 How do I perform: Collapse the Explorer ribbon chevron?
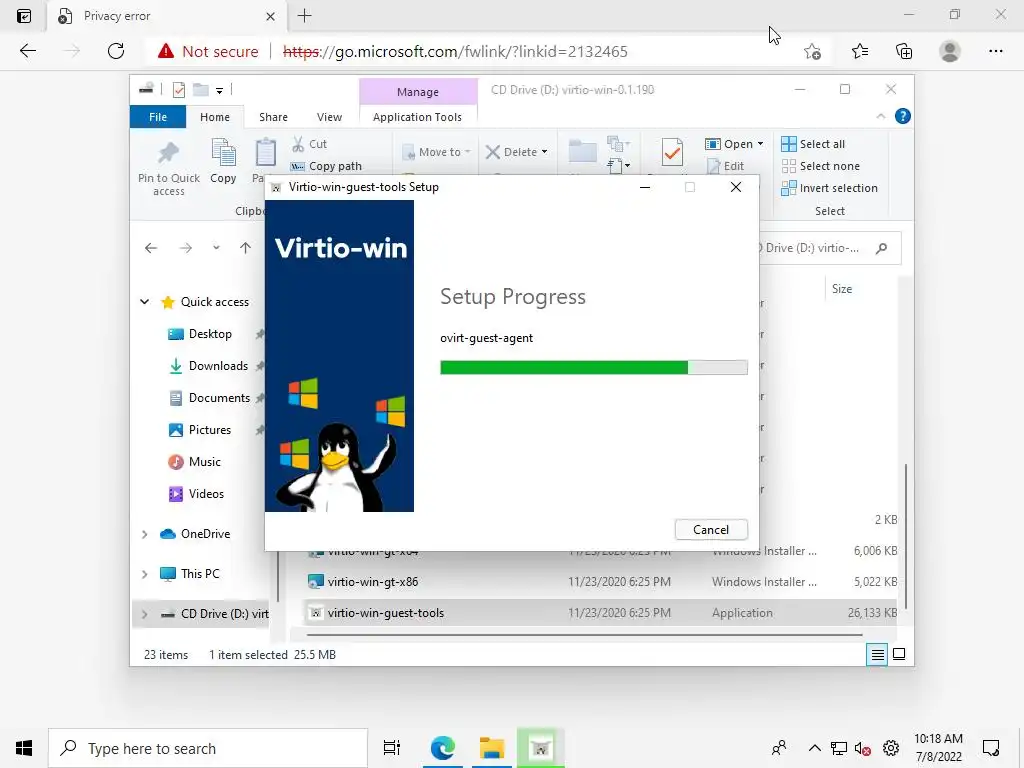(x=880, y=116)
